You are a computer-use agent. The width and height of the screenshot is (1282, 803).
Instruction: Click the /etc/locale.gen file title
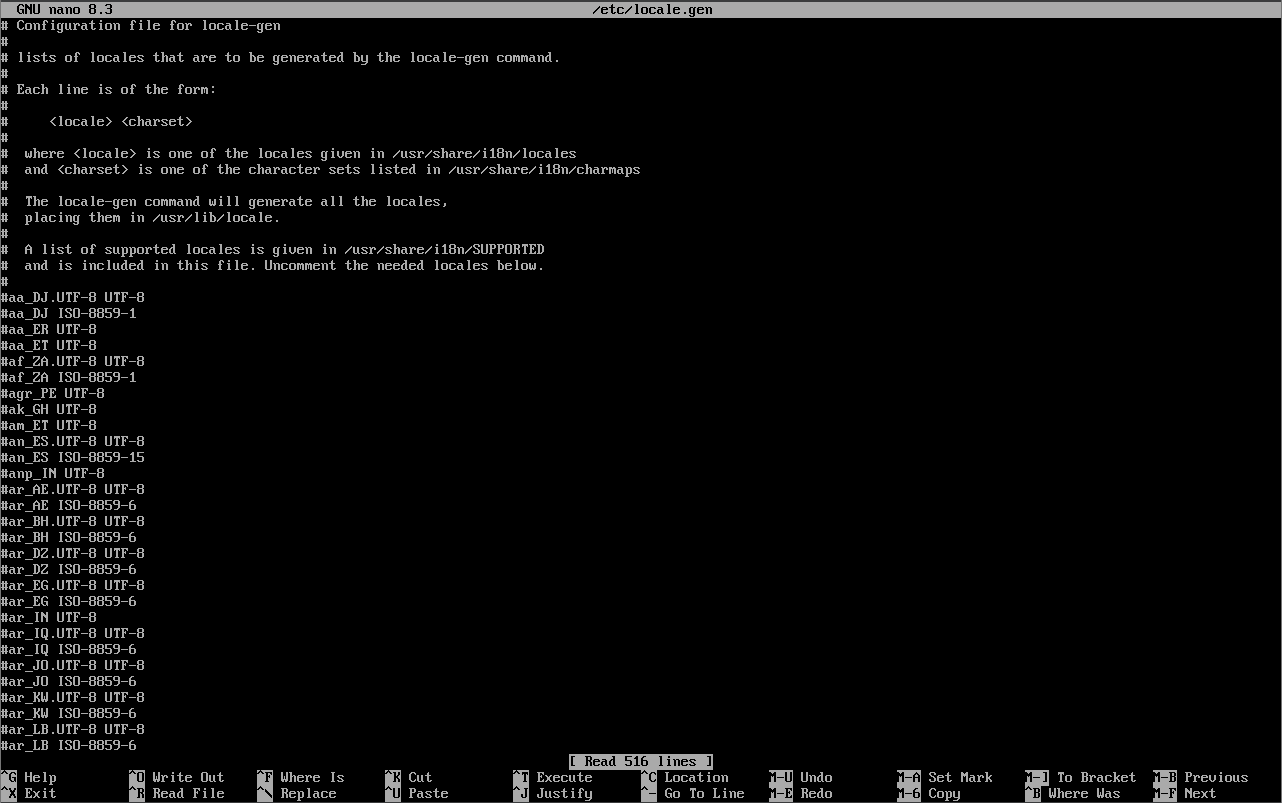coord(652,10)
